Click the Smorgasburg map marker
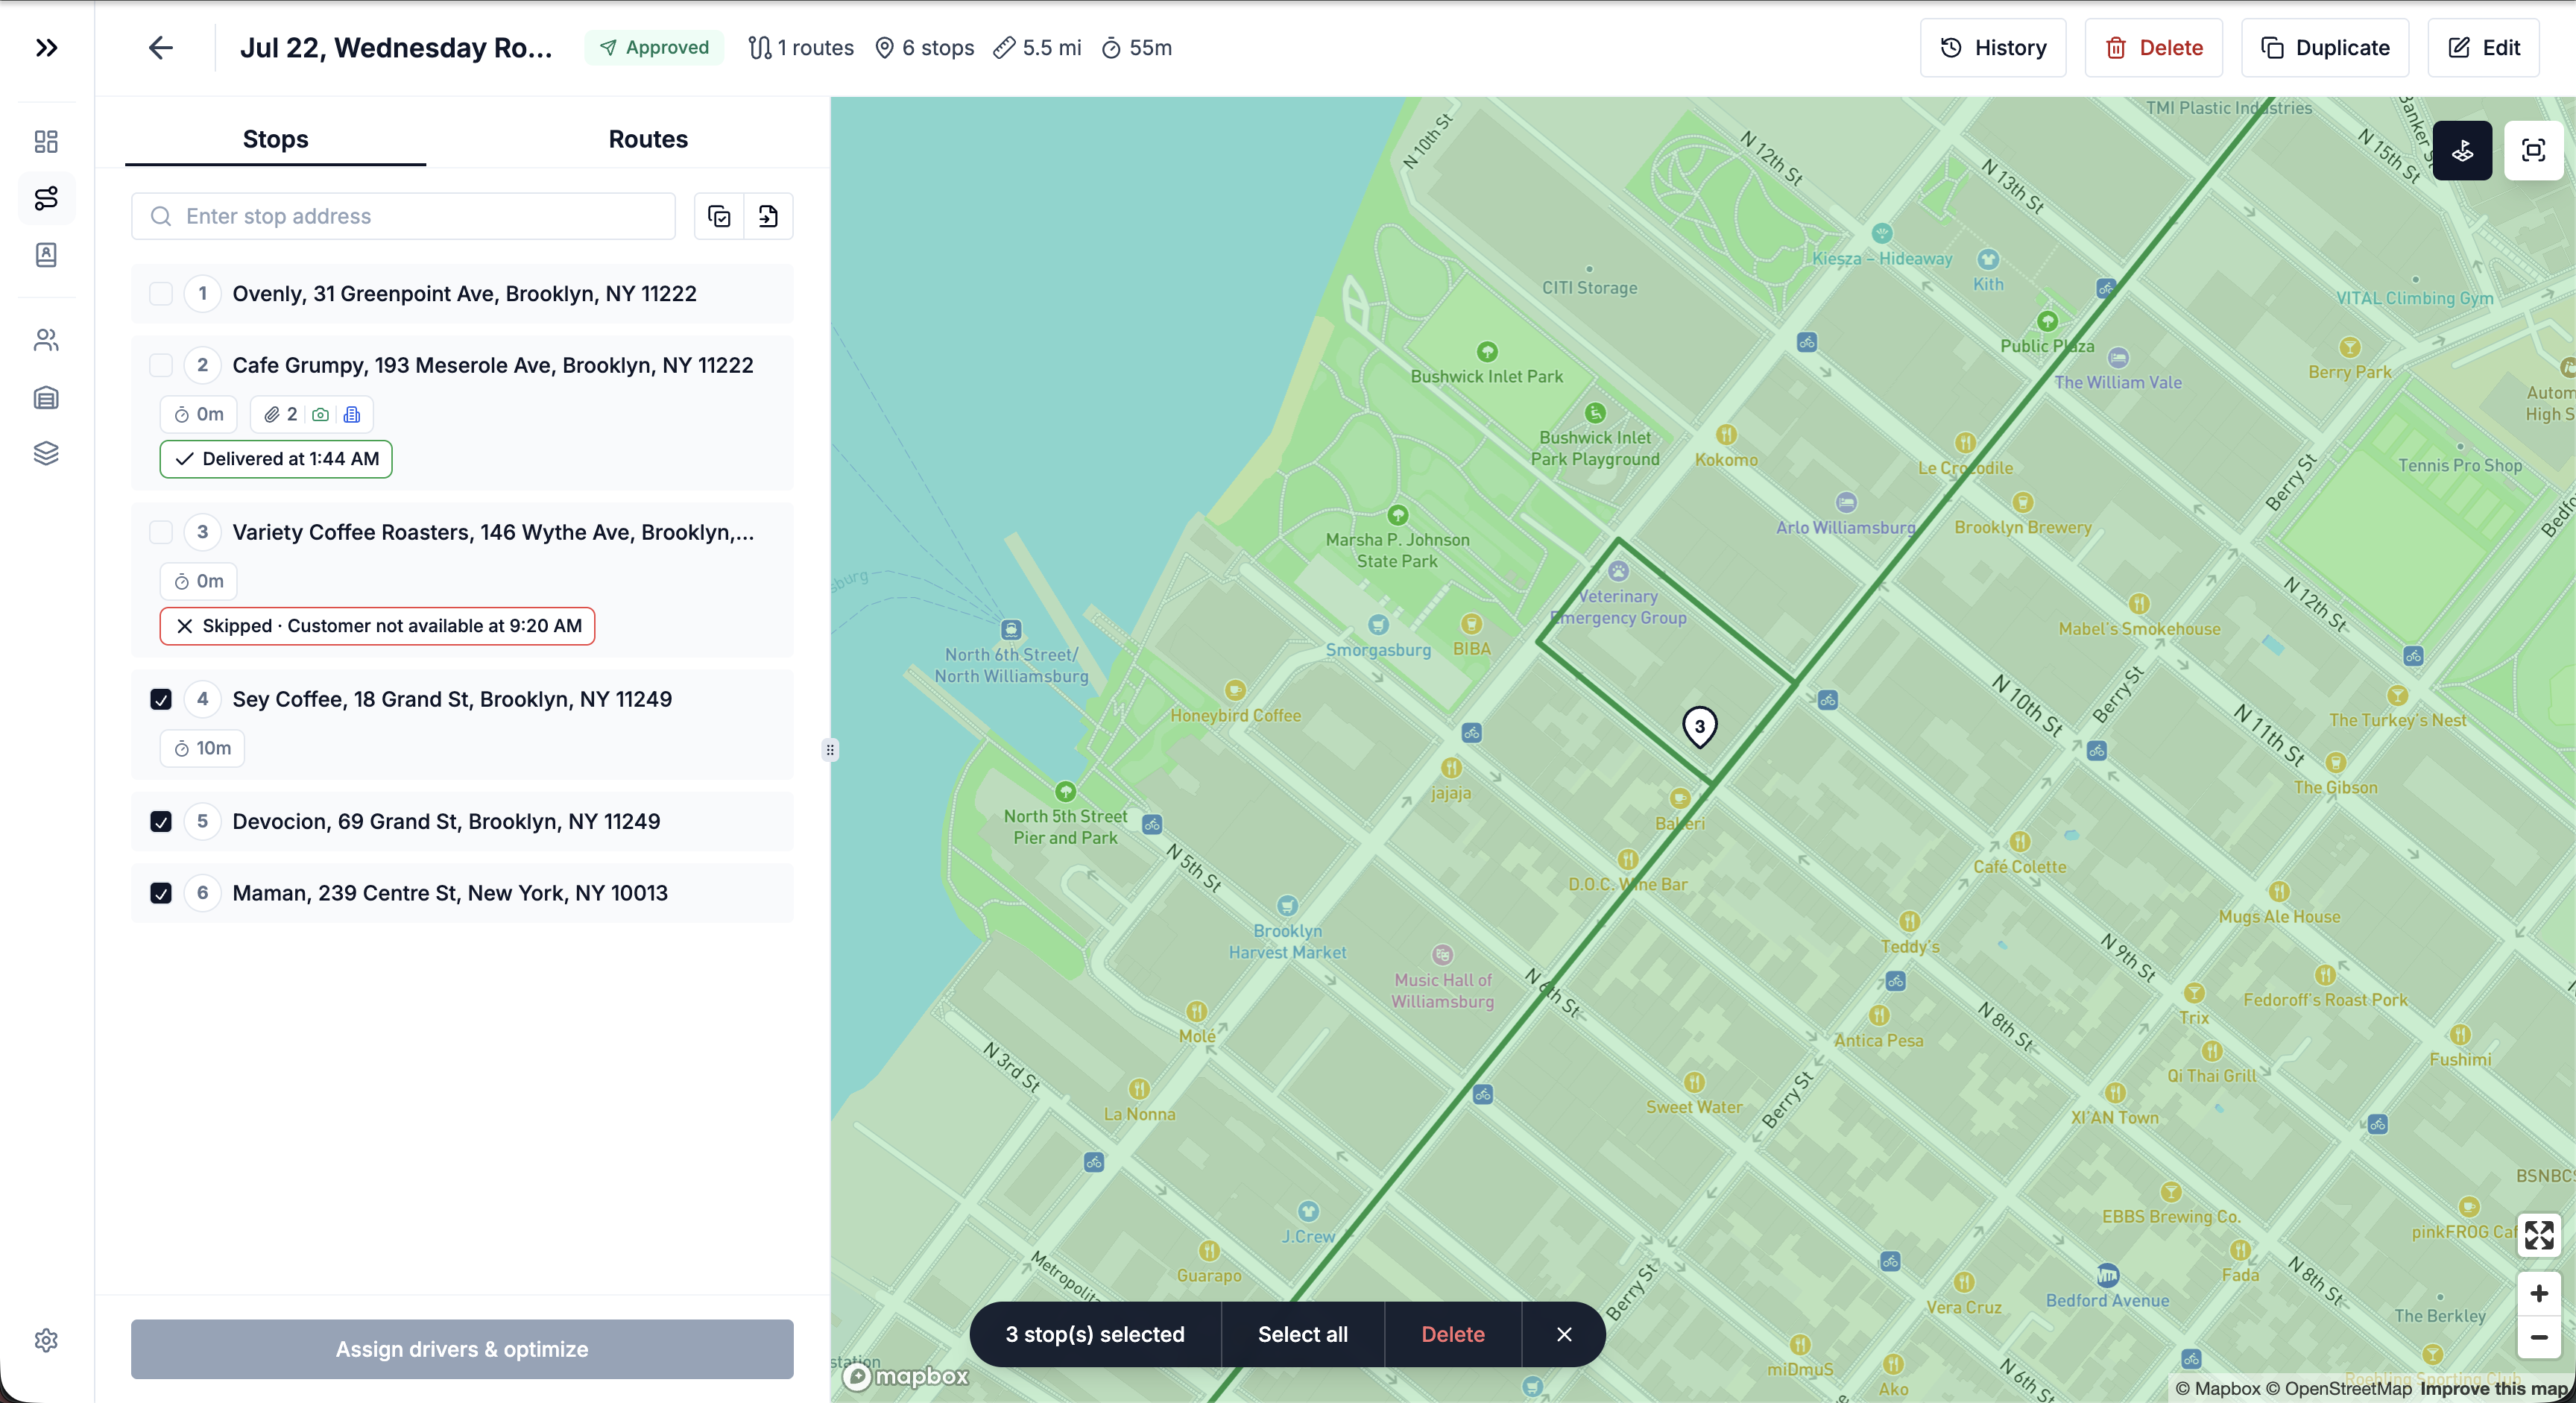 [x=1378, y=625]
